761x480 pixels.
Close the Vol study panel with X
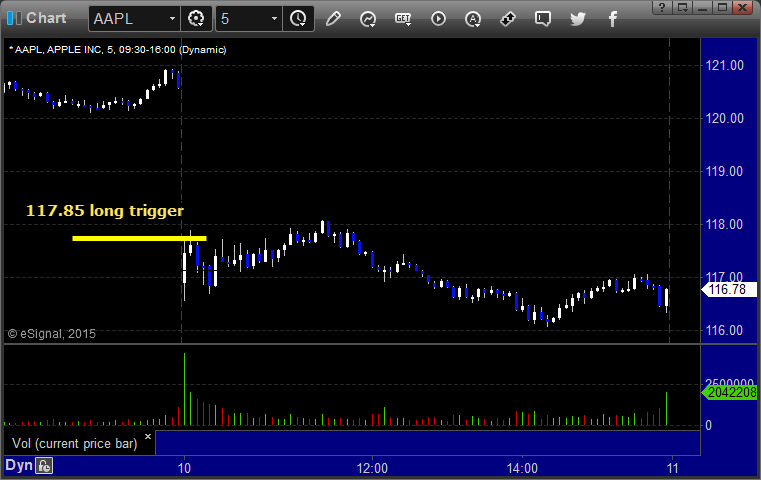pyautogui.click(x=148, y=437)
